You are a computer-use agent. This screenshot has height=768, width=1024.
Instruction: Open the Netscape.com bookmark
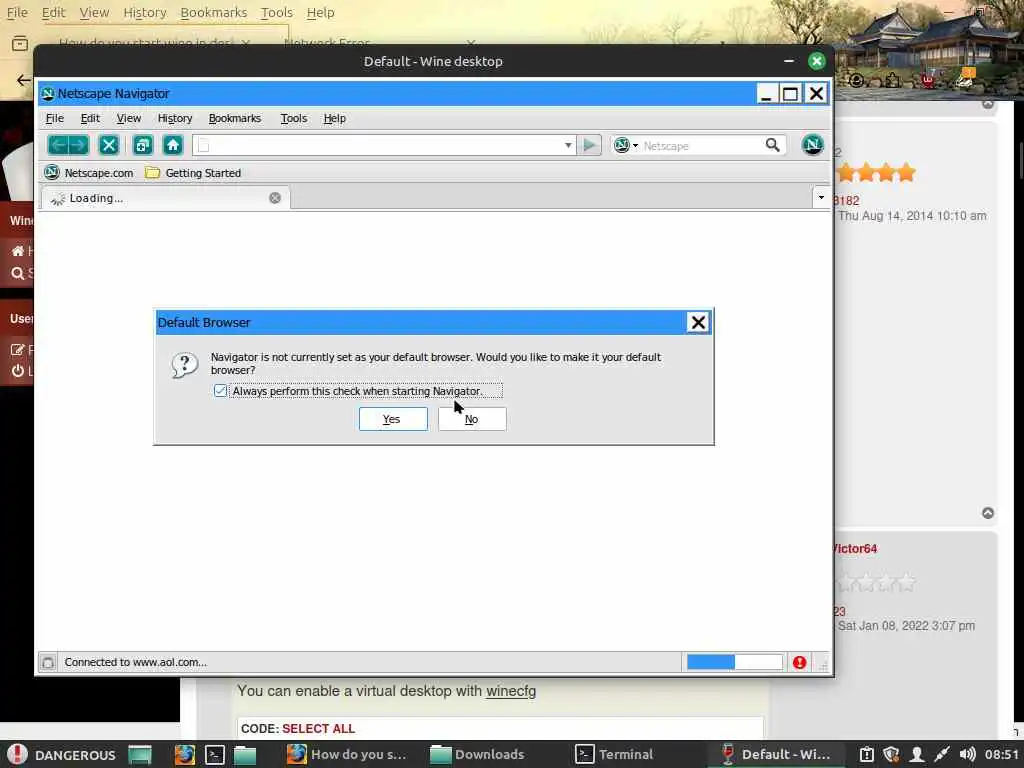point(89,173)
